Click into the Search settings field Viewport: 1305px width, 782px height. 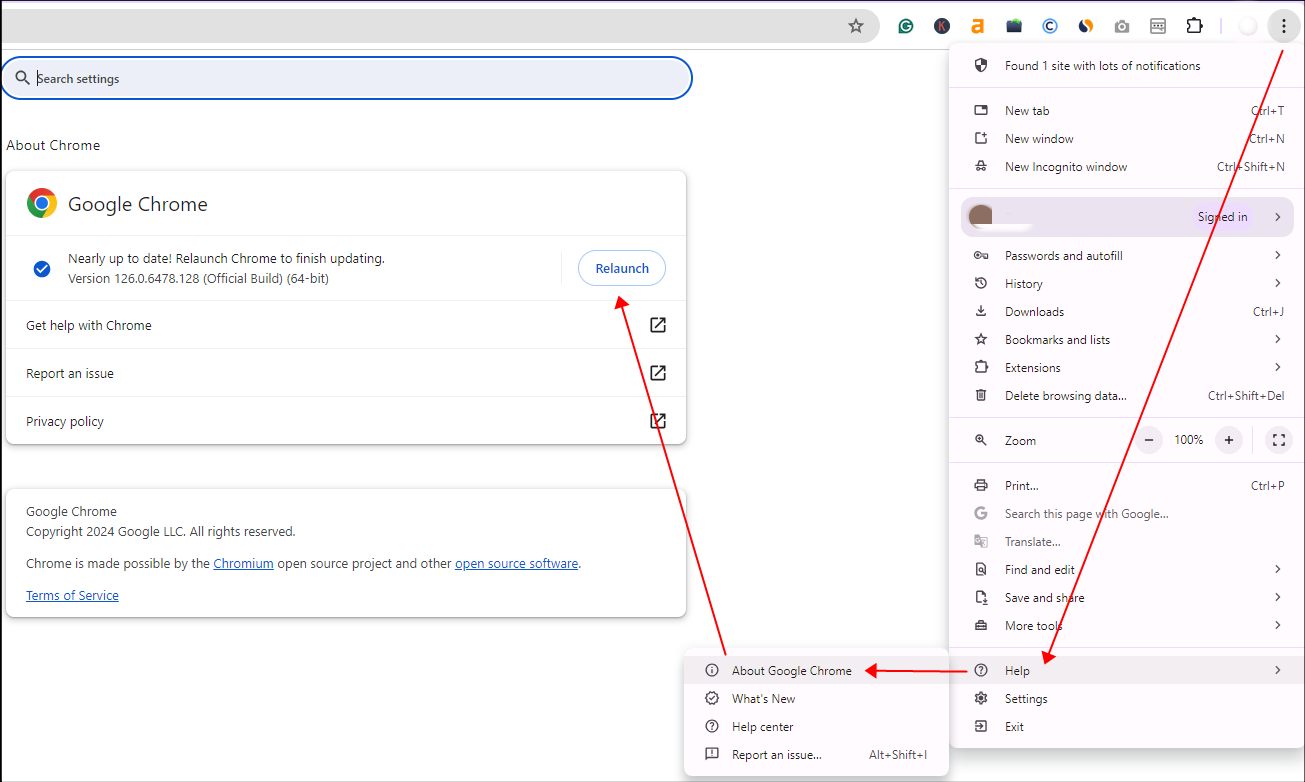point(350,78)
